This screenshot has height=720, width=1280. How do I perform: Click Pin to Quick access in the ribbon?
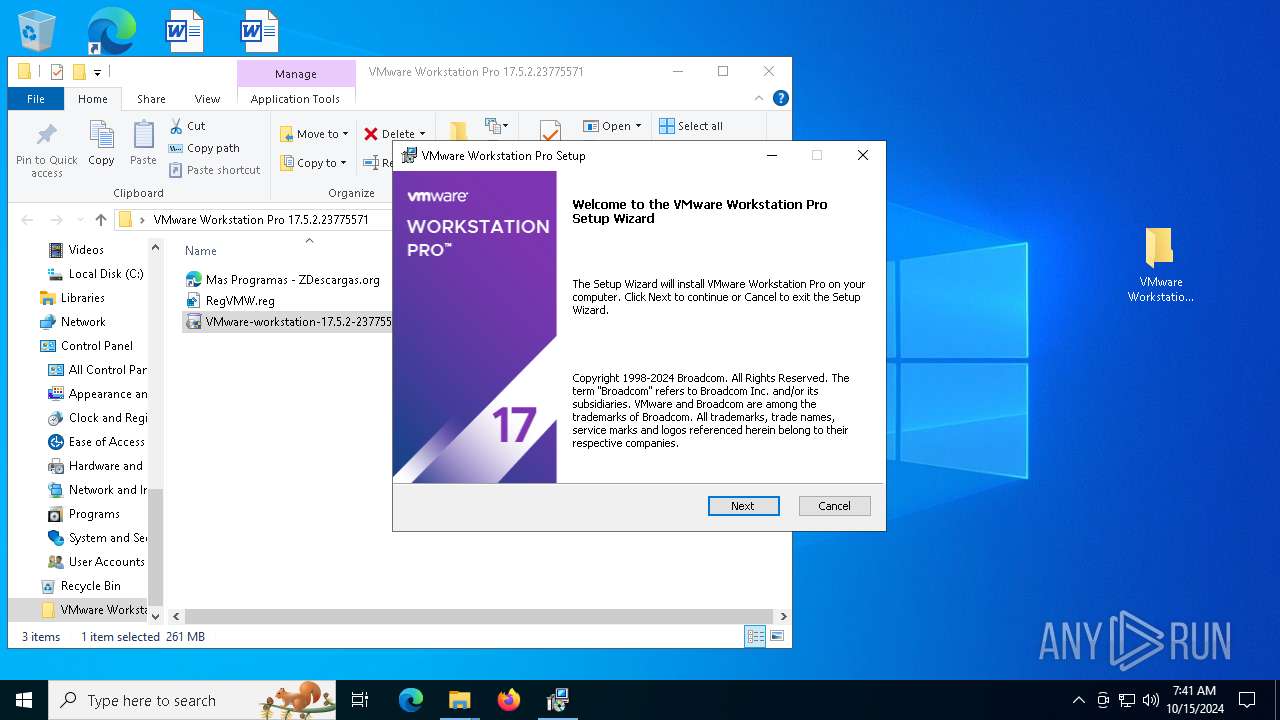(x=46, y=150)
